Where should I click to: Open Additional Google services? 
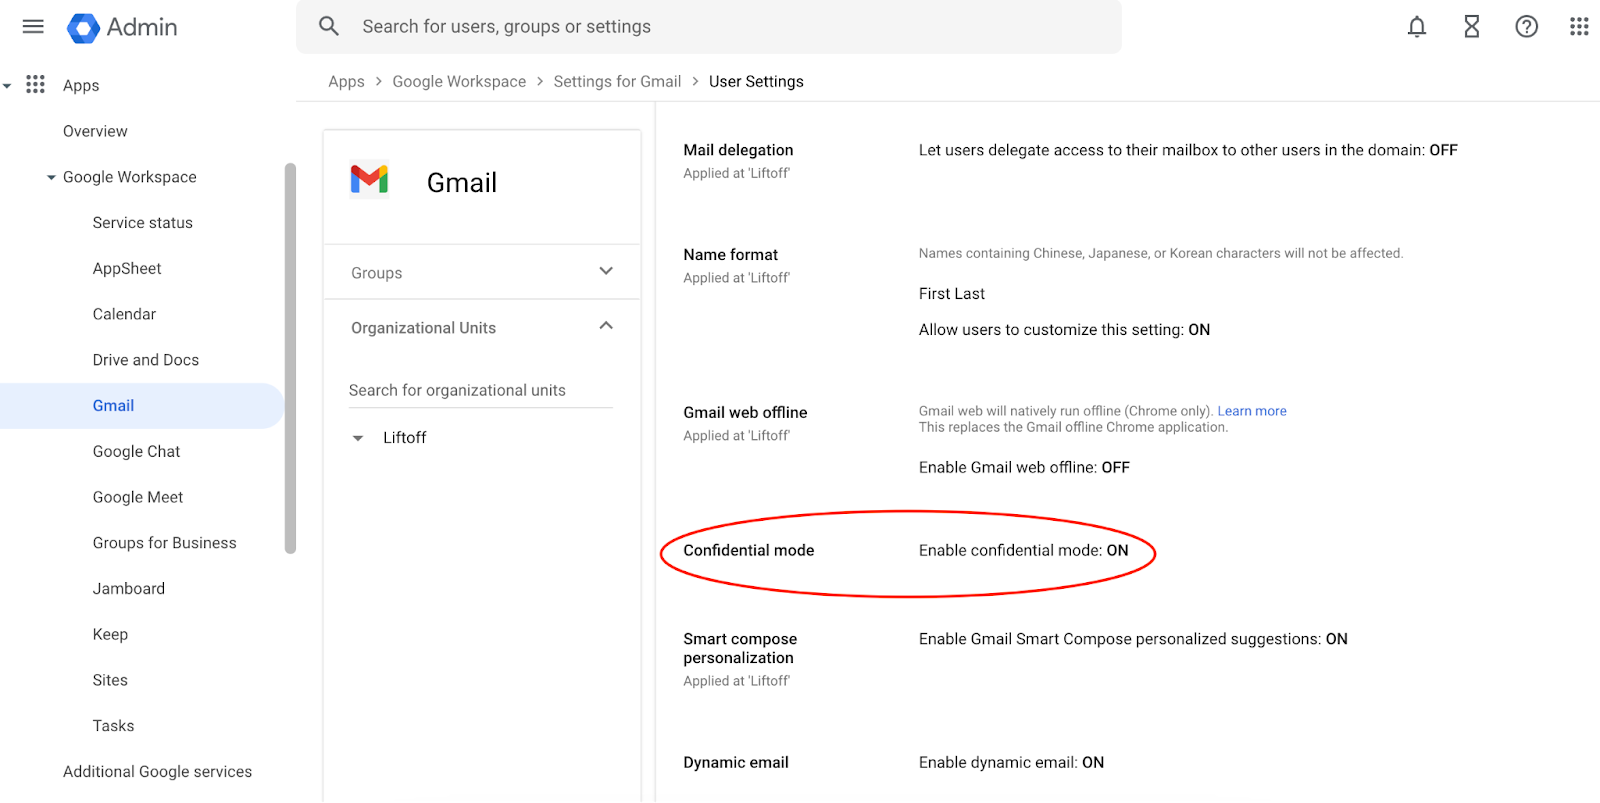coord(157,772)
